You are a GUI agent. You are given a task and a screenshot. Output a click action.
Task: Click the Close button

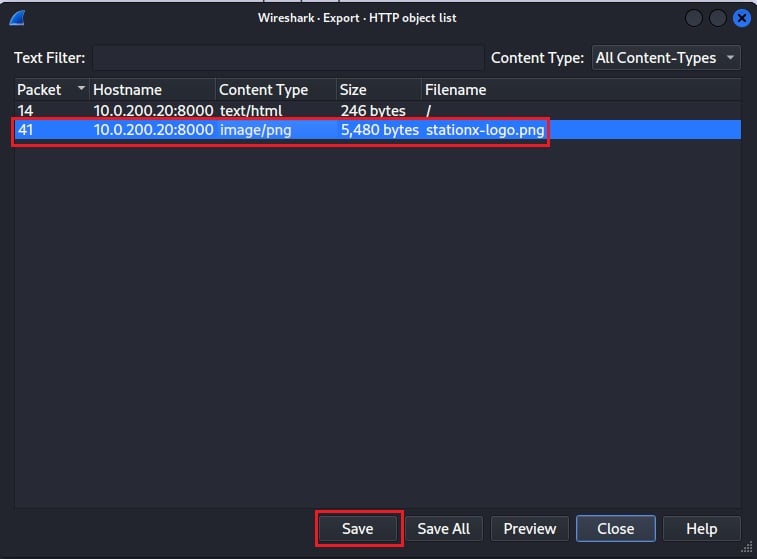pos(616,529)
